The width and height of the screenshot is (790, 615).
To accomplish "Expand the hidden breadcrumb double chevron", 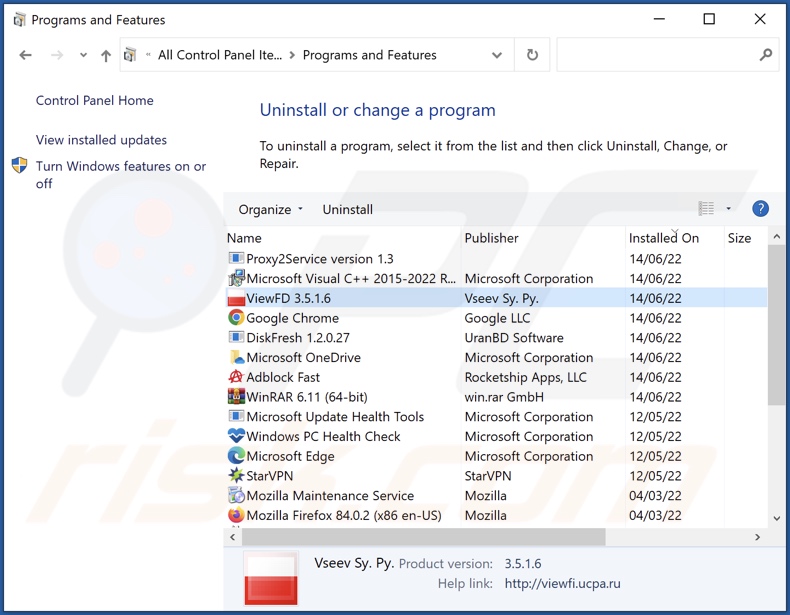I will (148, 54).
